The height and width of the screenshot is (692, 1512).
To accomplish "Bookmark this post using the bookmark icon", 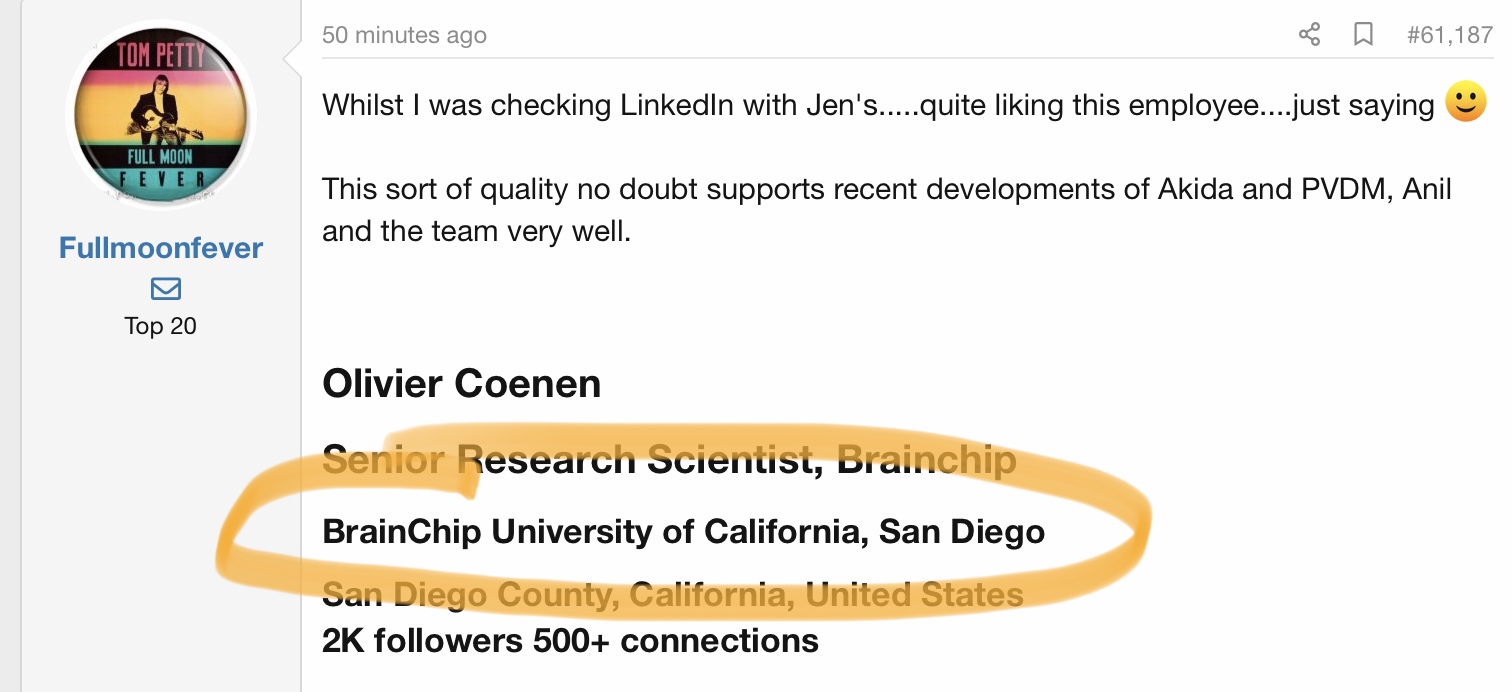I will pyautogui.click(x=1362, y=35).
